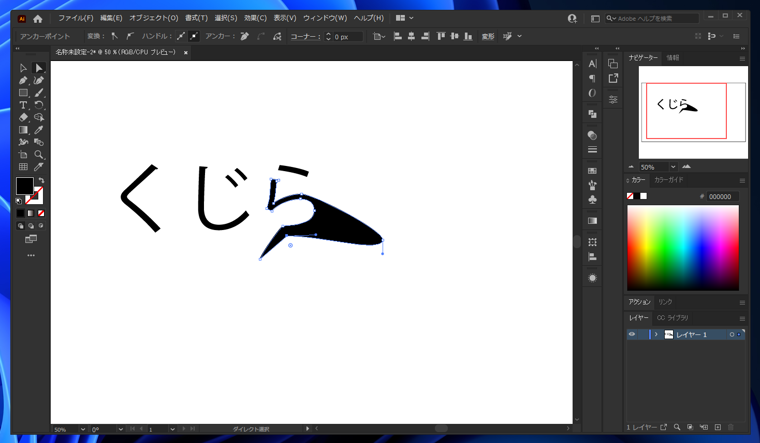The width and height of the screenshot is (760, 443).
Task: Open the ウィンドウ(W) menu
Action: pos(325,18)
